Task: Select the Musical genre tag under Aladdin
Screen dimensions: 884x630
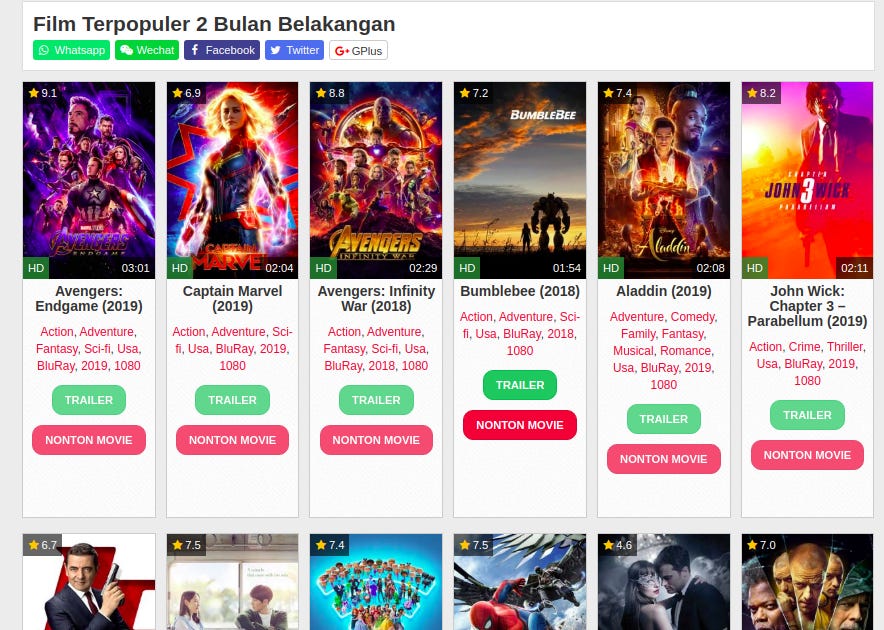Action: tap(633, 351)
